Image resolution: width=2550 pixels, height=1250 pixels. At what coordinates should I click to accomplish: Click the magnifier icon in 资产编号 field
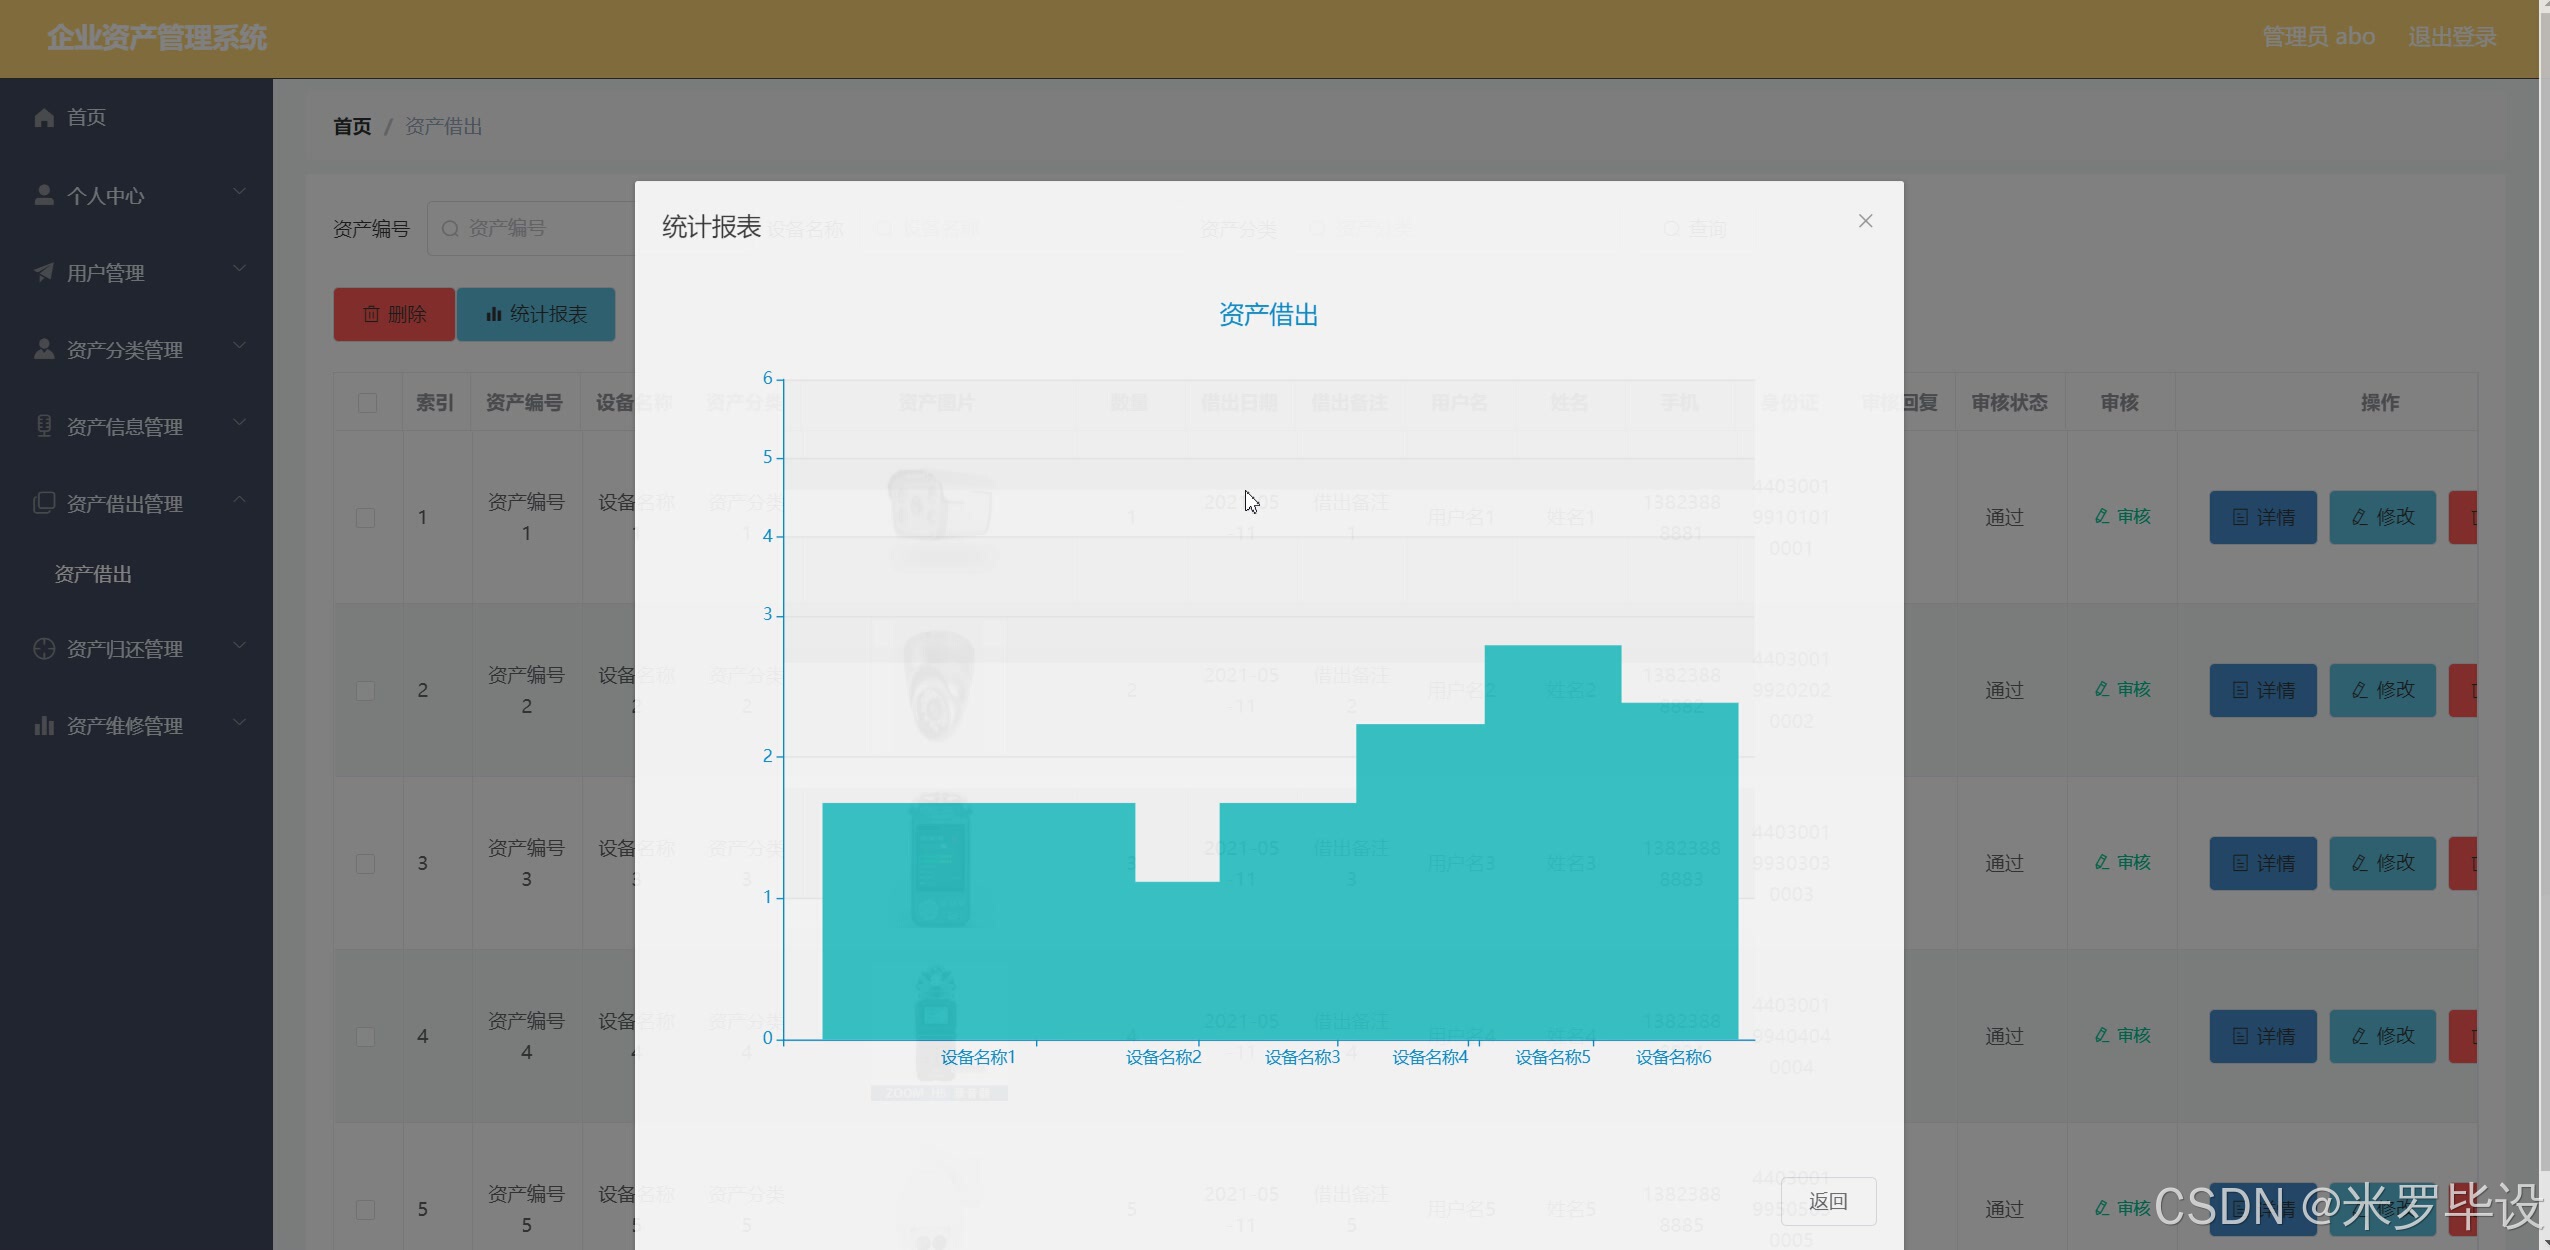[450, 229]
